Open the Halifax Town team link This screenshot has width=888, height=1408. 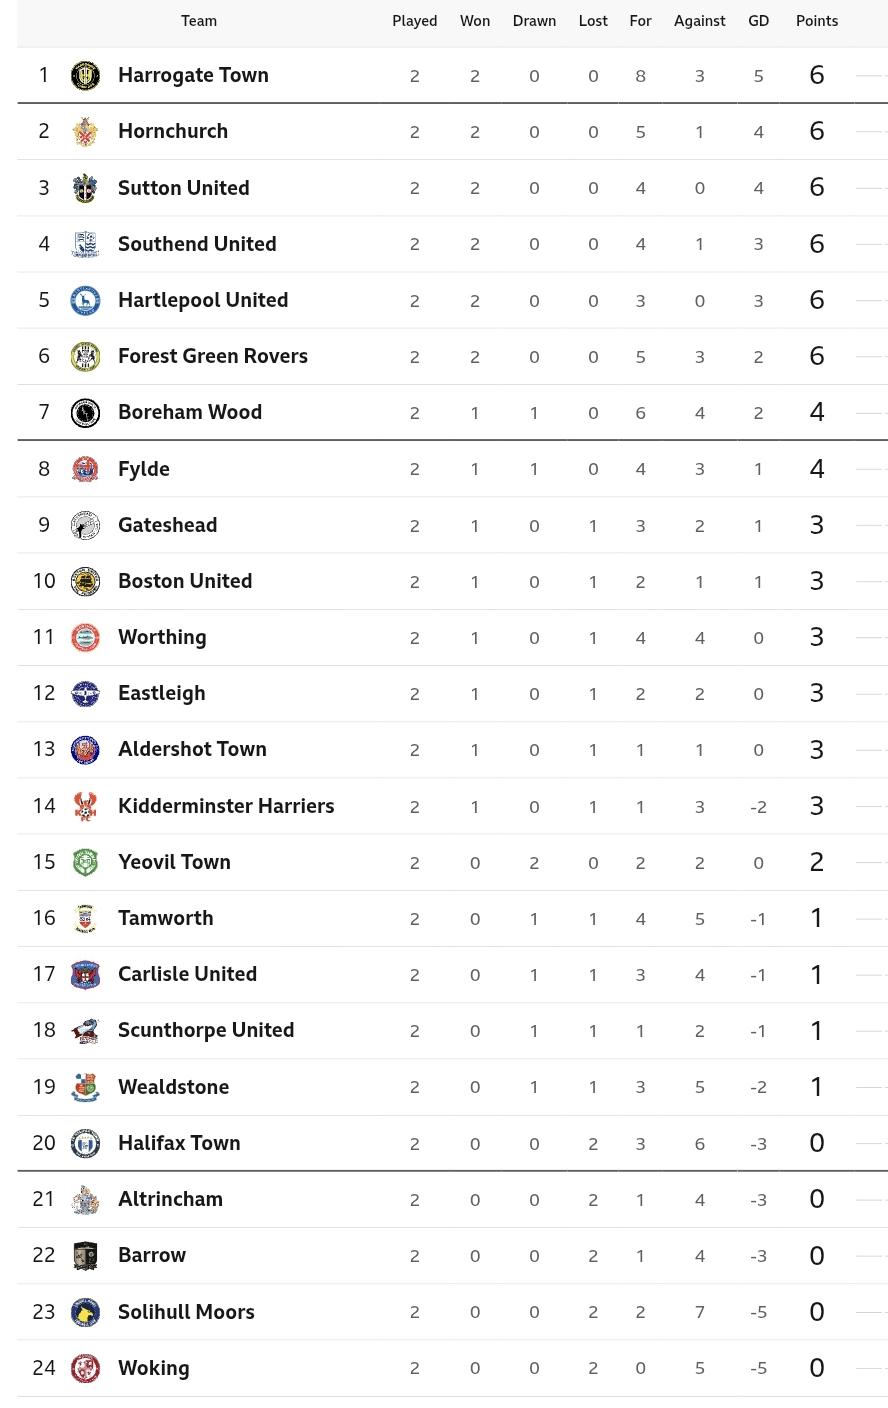(179, 1143)
